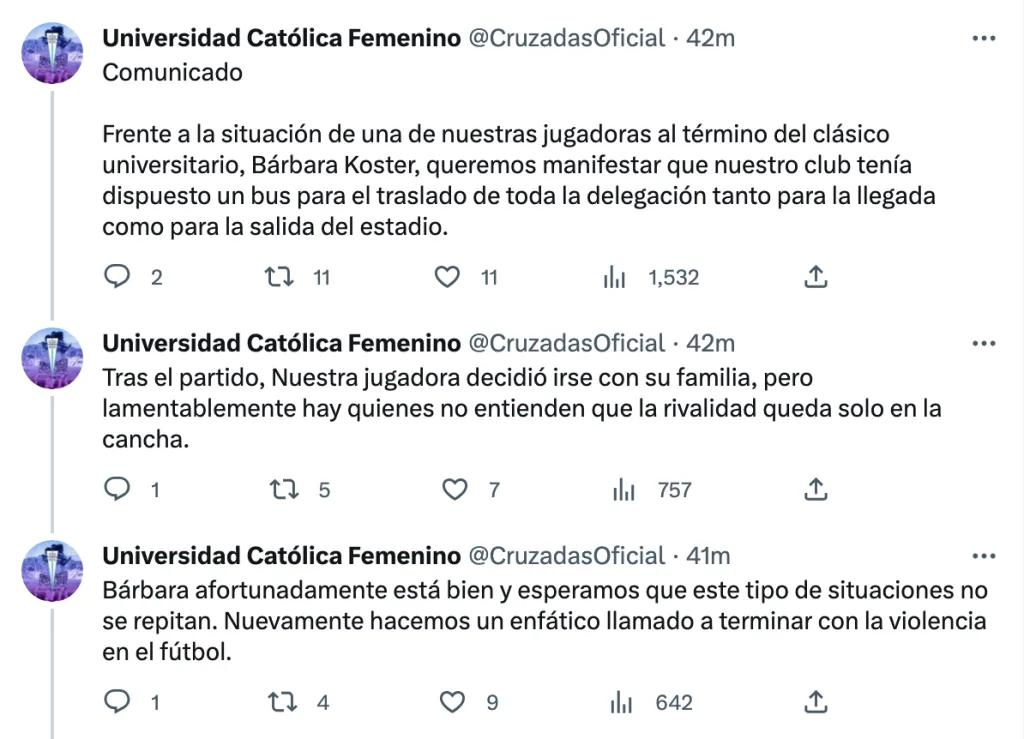Open more options on the second tweet
This screenshot has width=1024, height=739.
[984, 343]
